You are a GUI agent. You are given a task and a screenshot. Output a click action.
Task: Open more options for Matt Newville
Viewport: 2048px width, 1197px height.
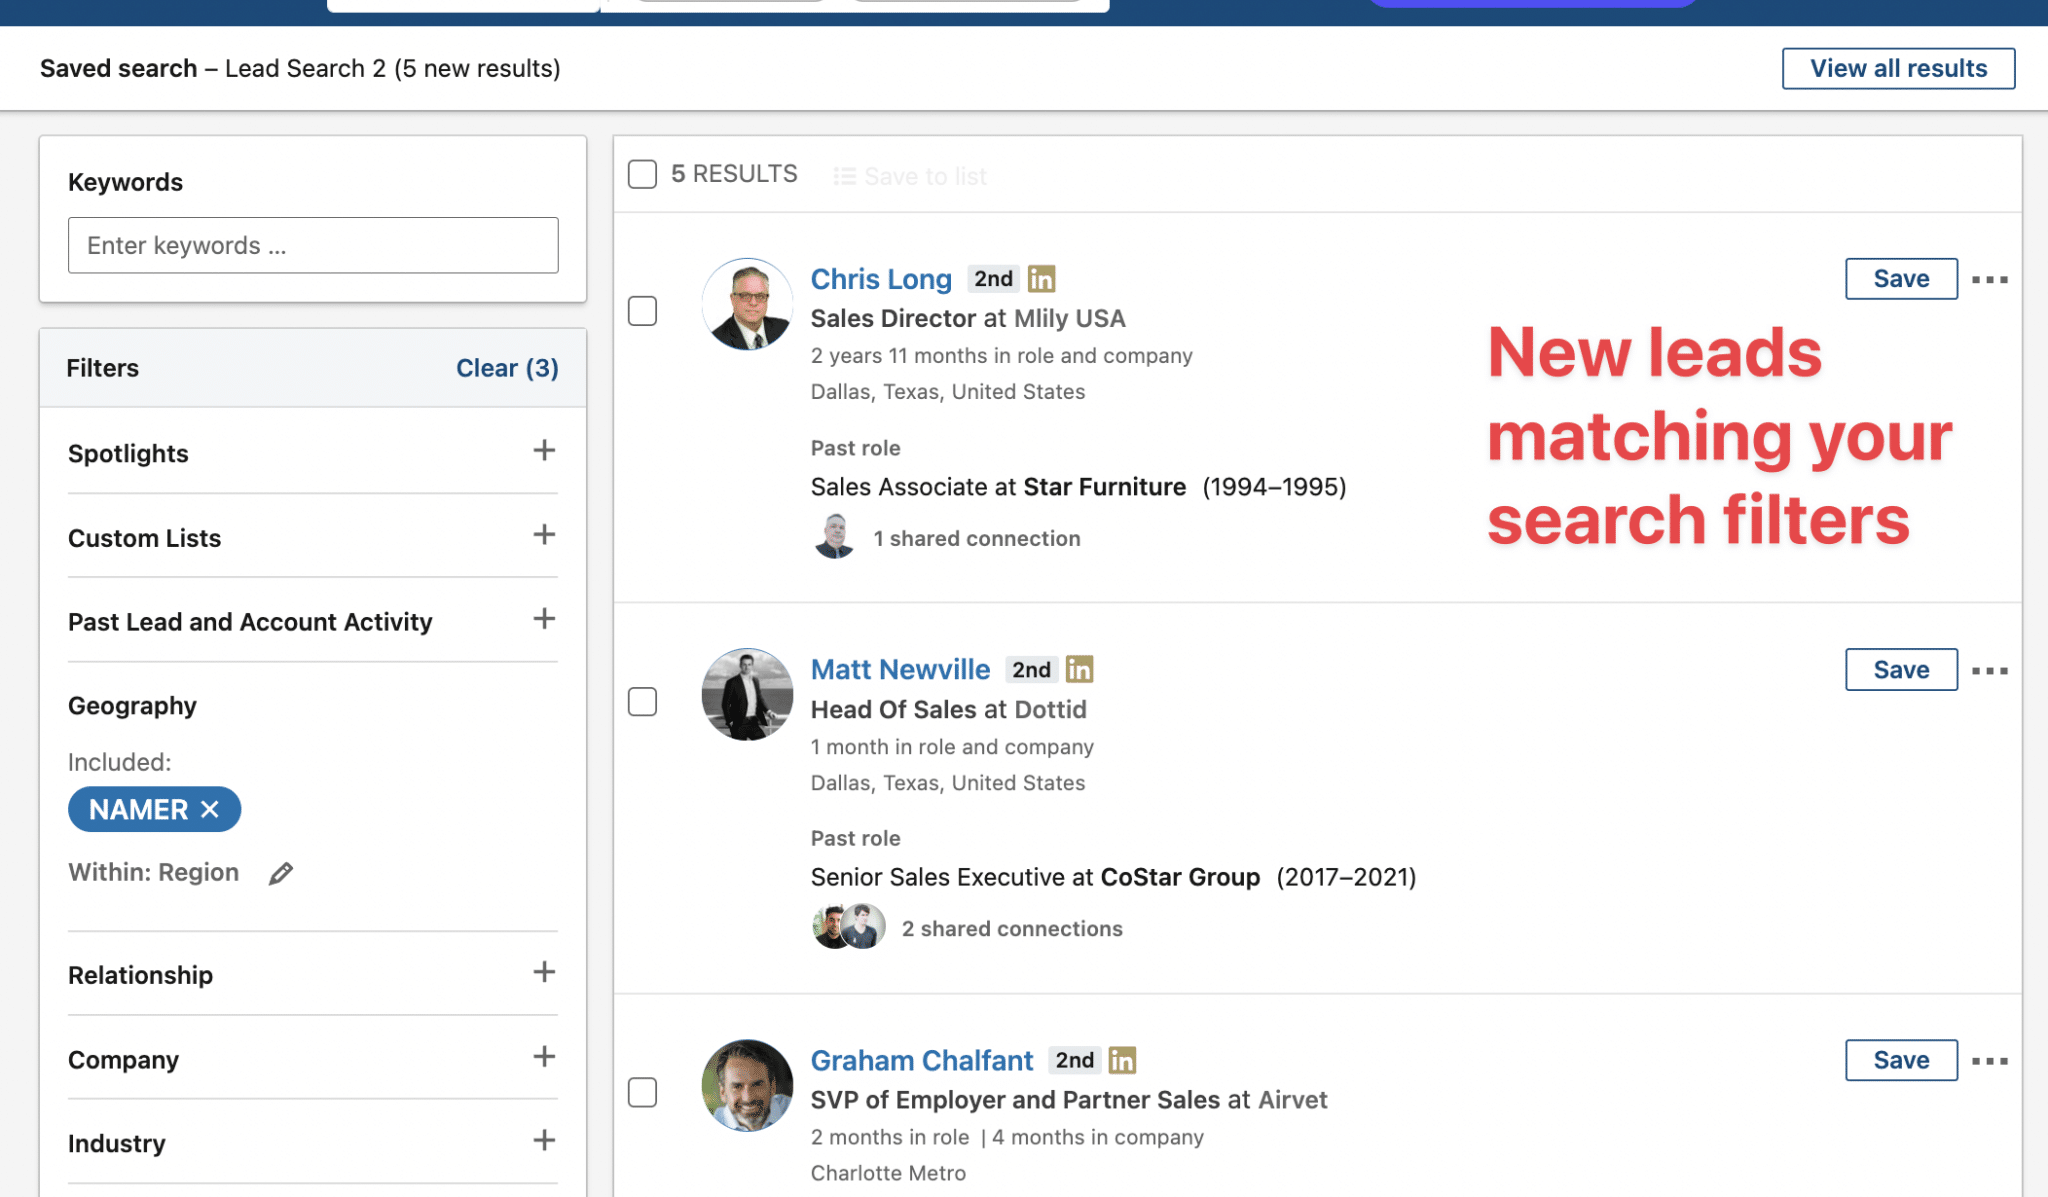(x=1990, y=670)
